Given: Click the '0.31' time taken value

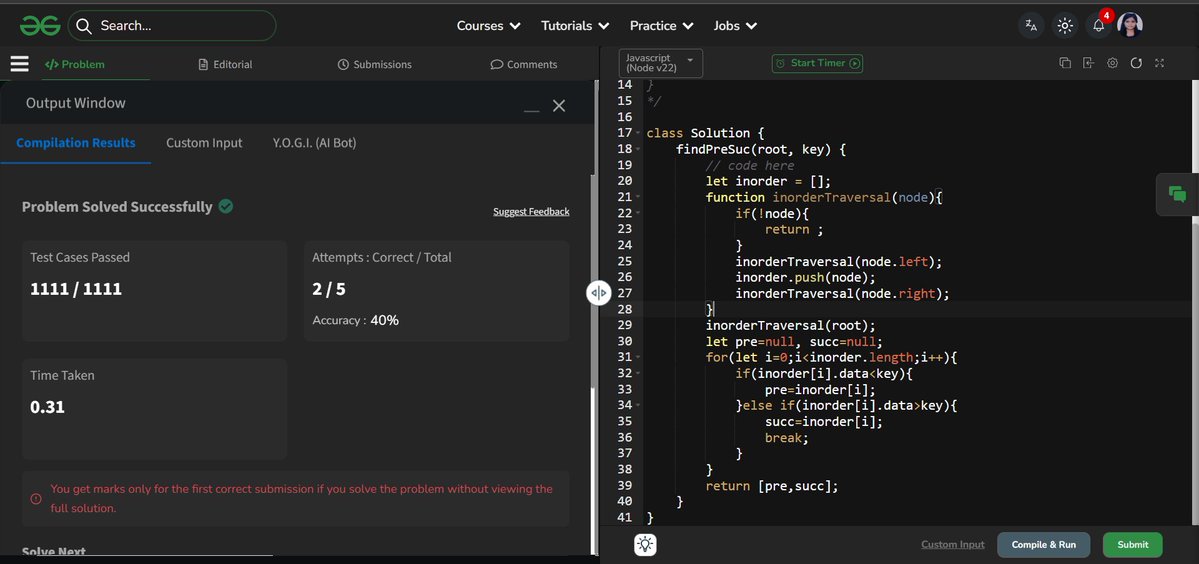Looking at the screenshot, I should click(47, 407).
